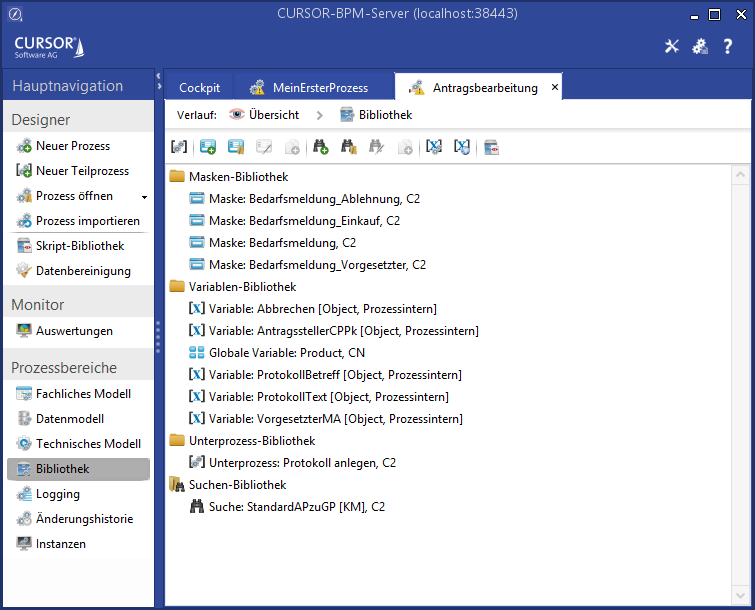
Task: Open Logging in Prozessbereiche
Action: click(57, 494)
